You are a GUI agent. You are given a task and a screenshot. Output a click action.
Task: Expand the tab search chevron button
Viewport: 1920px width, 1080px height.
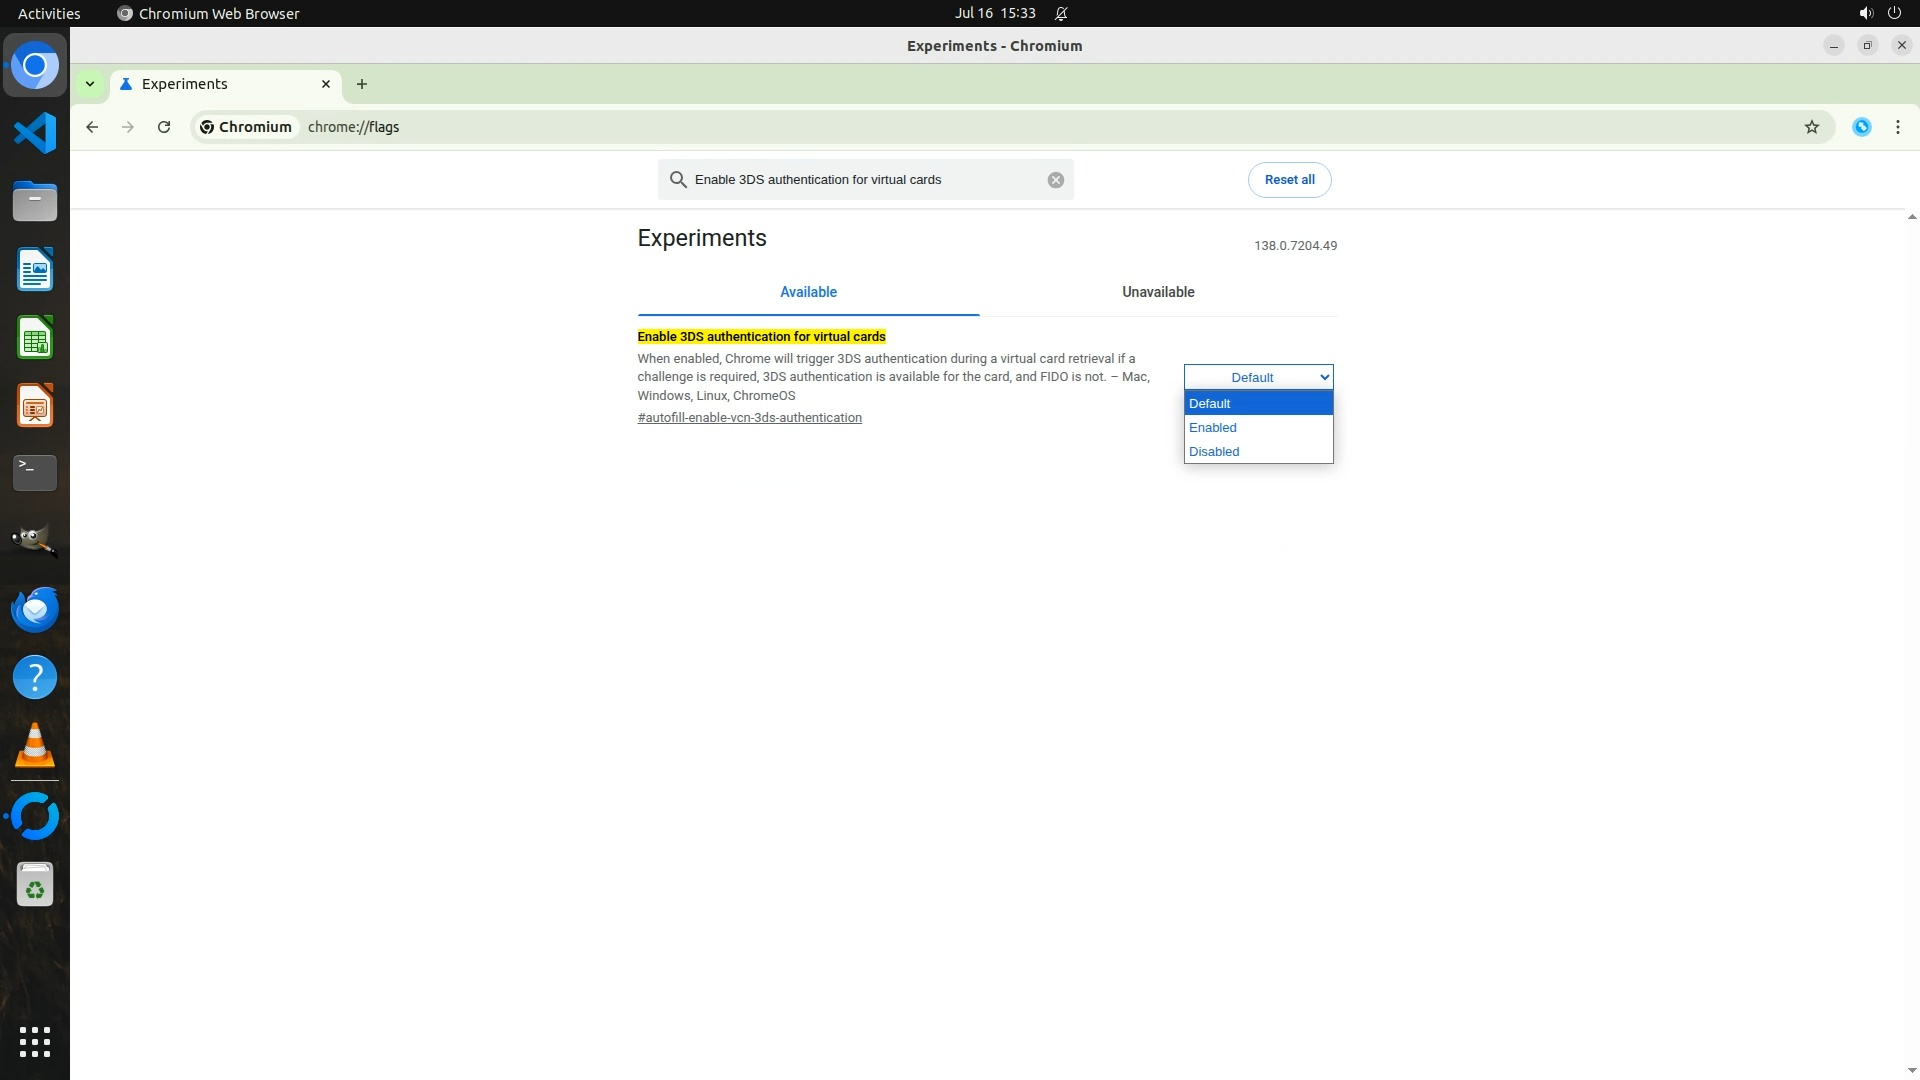(90, 84)
